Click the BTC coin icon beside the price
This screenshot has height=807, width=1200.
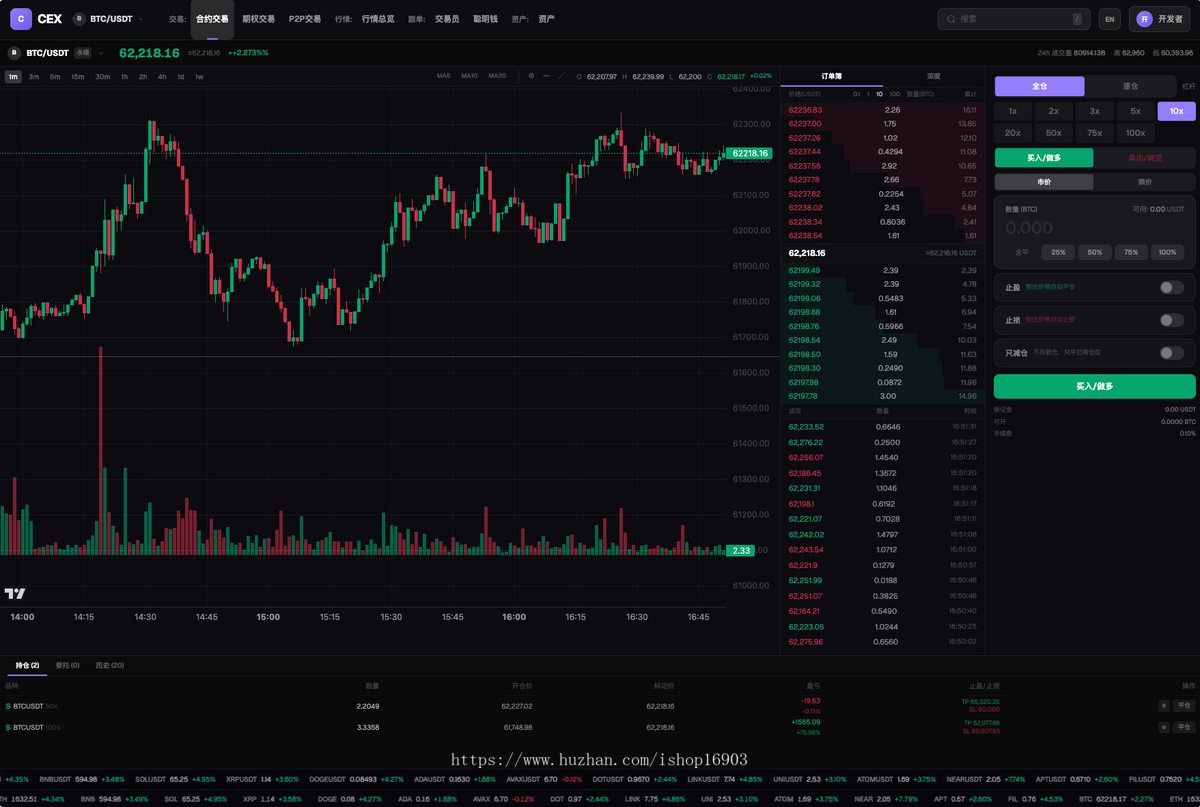click(14, 53)
